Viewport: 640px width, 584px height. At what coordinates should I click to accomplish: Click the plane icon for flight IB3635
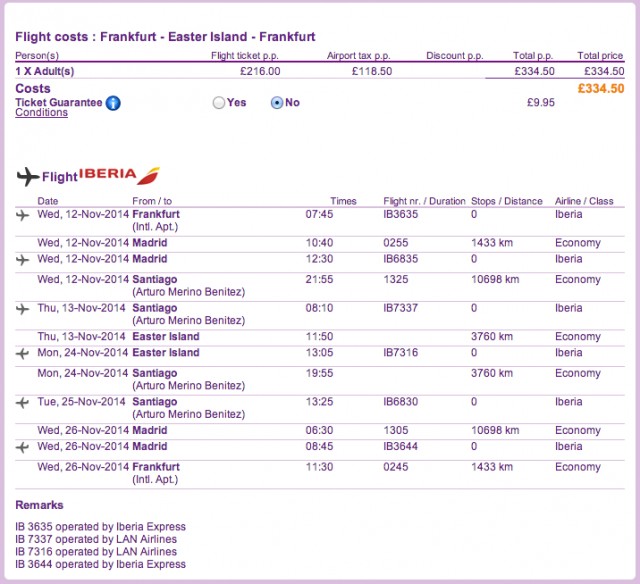[22, 215]
